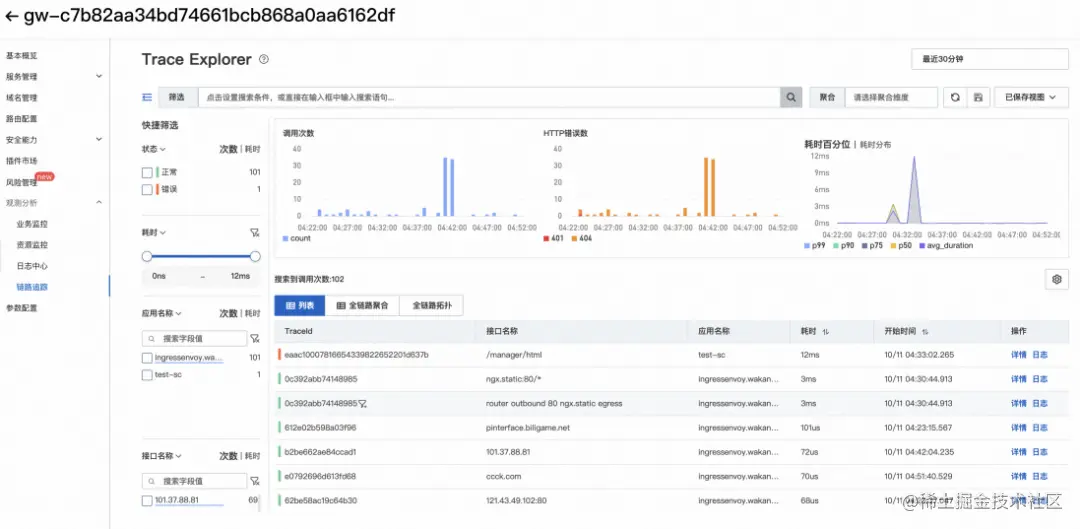Open 详情 for pinterface.biligame.net trace
This screenshot has width=1080, height=529.
click(x=1019, y=428)
